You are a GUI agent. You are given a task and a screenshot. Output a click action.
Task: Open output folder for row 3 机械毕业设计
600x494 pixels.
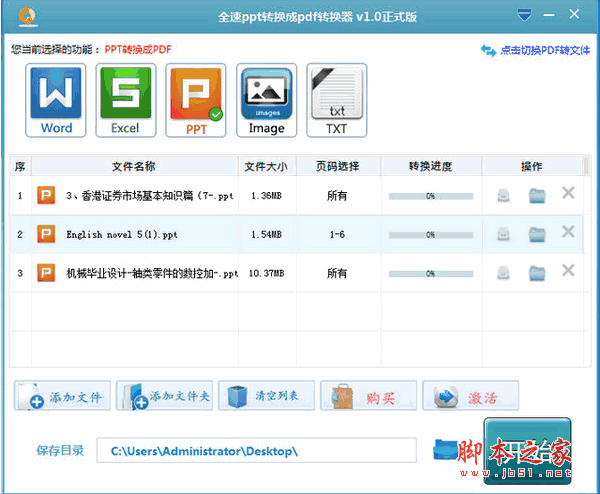pos(537,273)
